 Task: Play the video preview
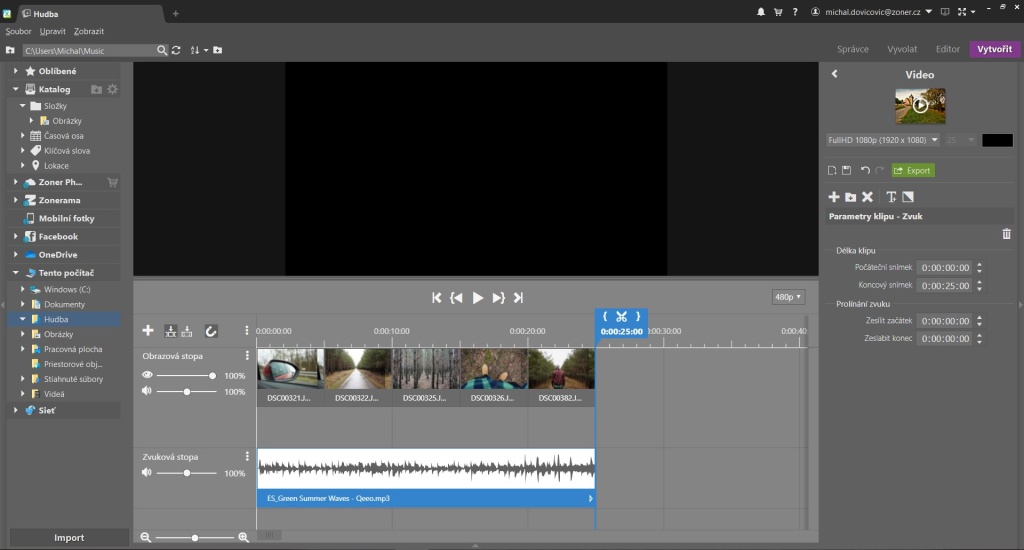(477, 298)
